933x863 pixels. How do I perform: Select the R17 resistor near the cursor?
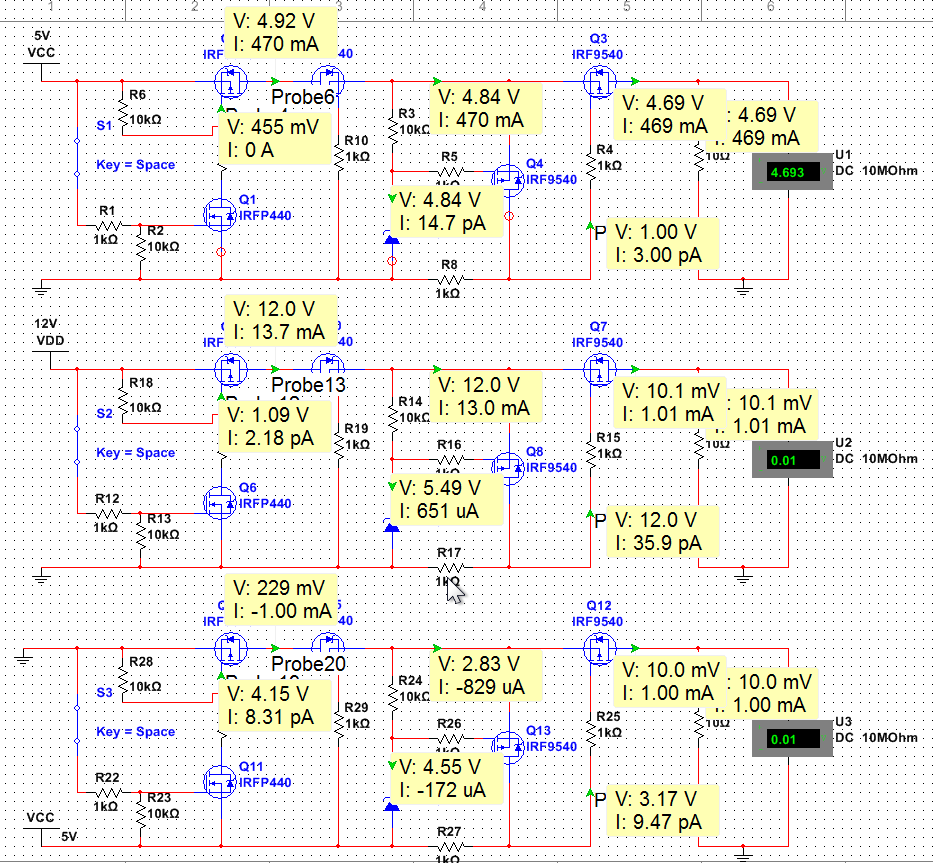[449, 567]
